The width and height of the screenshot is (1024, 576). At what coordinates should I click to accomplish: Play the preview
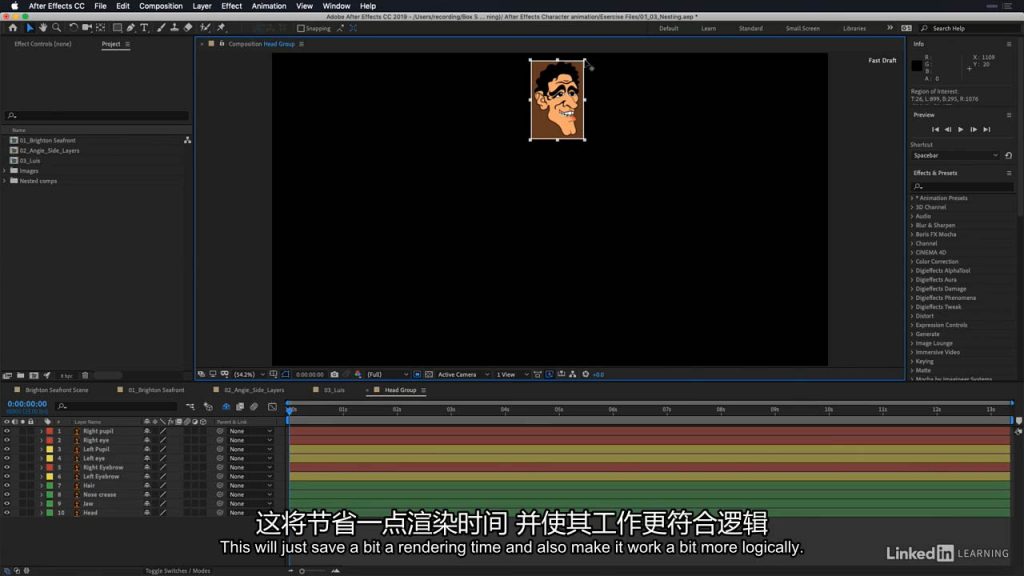click(x=961, y=130)
